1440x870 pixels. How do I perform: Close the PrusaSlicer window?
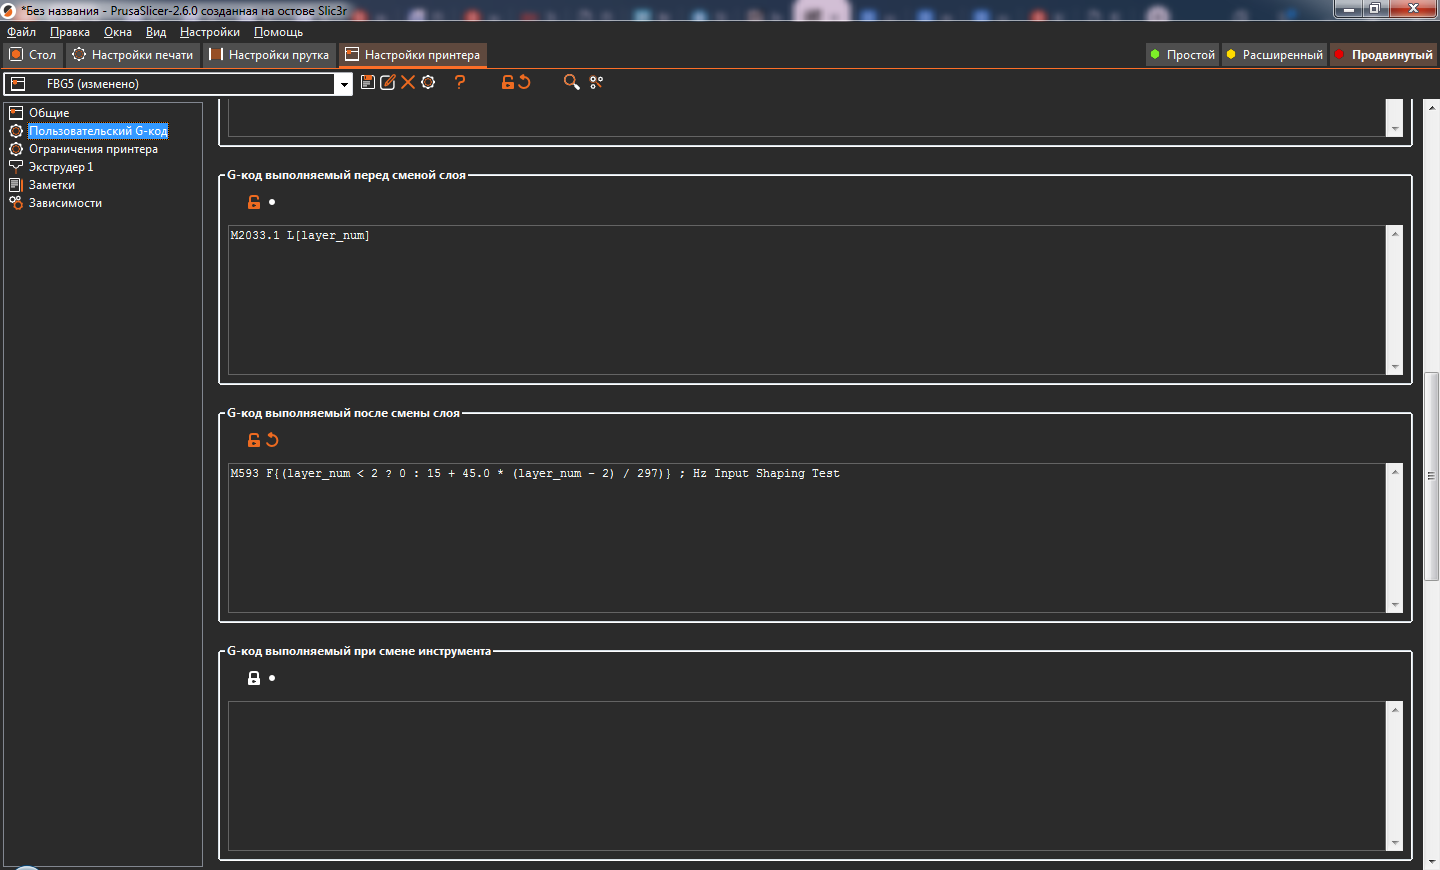point(1413,9)
